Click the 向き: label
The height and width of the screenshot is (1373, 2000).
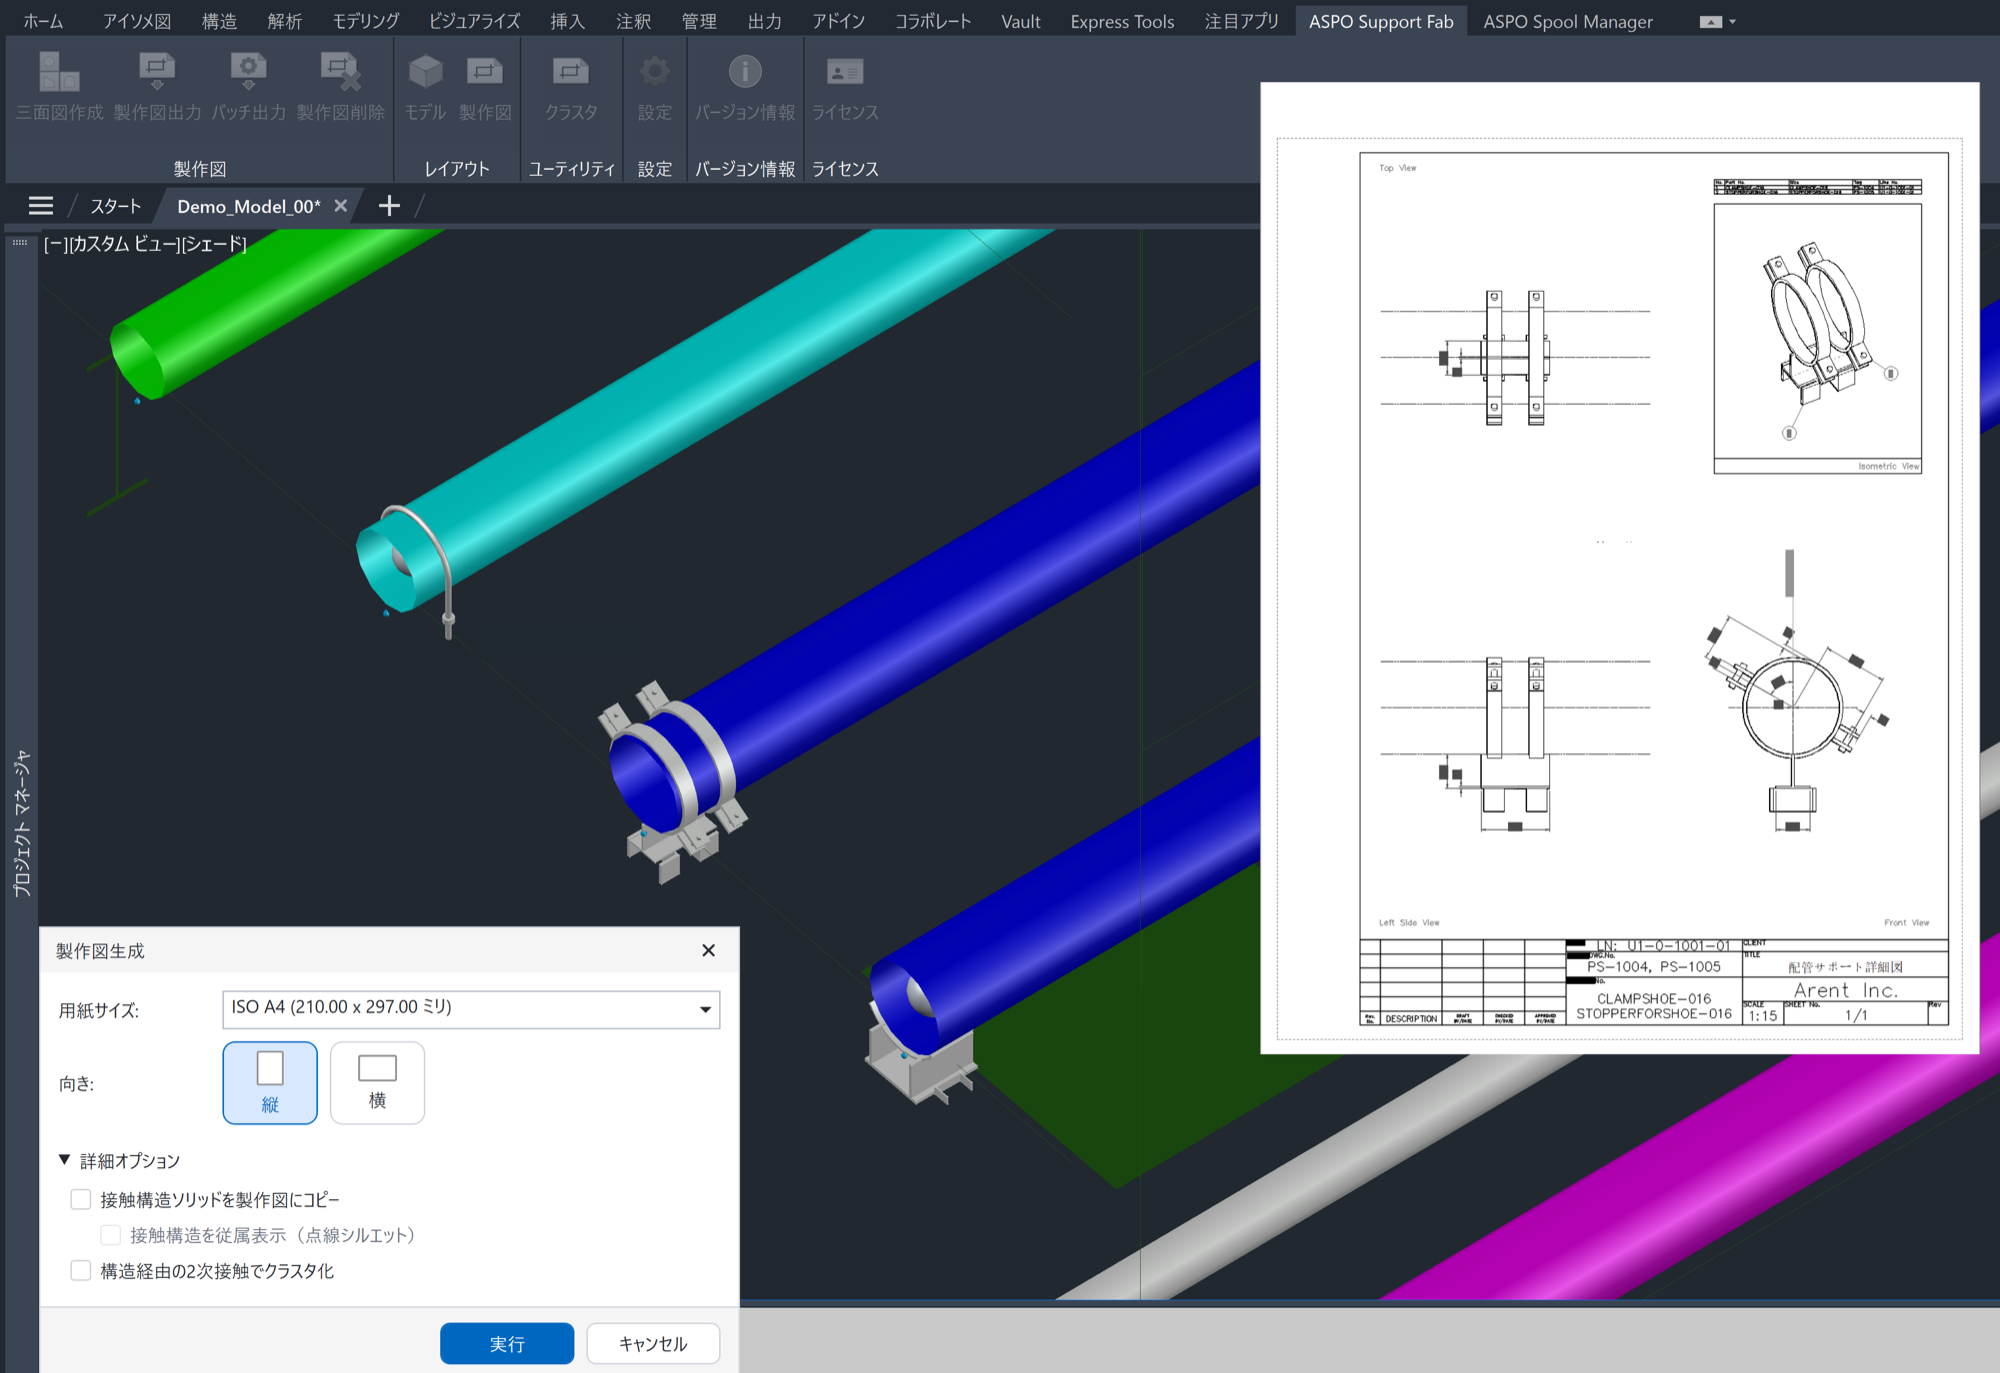(77, 1084)
